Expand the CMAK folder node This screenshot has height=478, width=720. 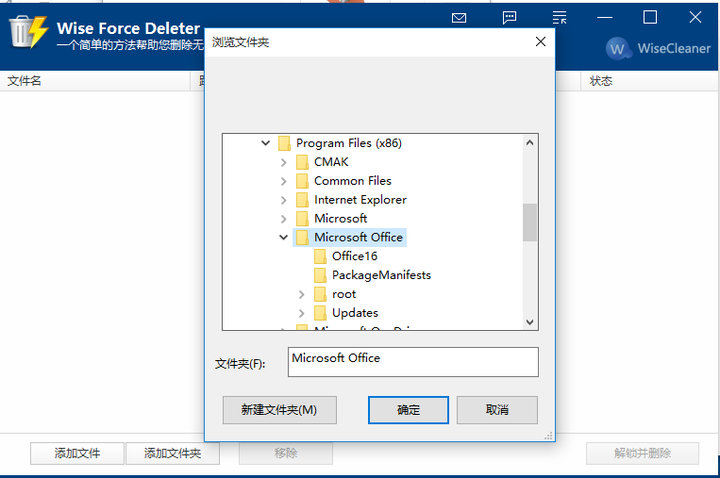coord(284,162)
